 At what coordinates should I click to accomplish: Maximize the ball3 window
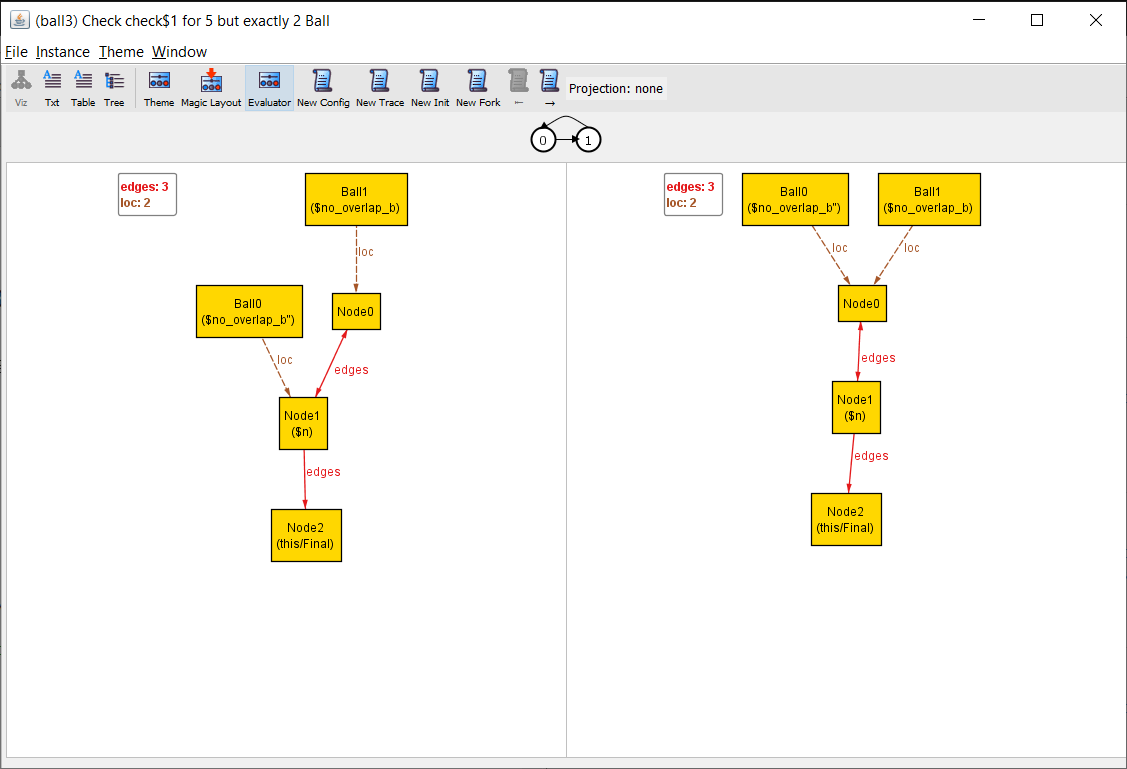(x=1036, y=20)
